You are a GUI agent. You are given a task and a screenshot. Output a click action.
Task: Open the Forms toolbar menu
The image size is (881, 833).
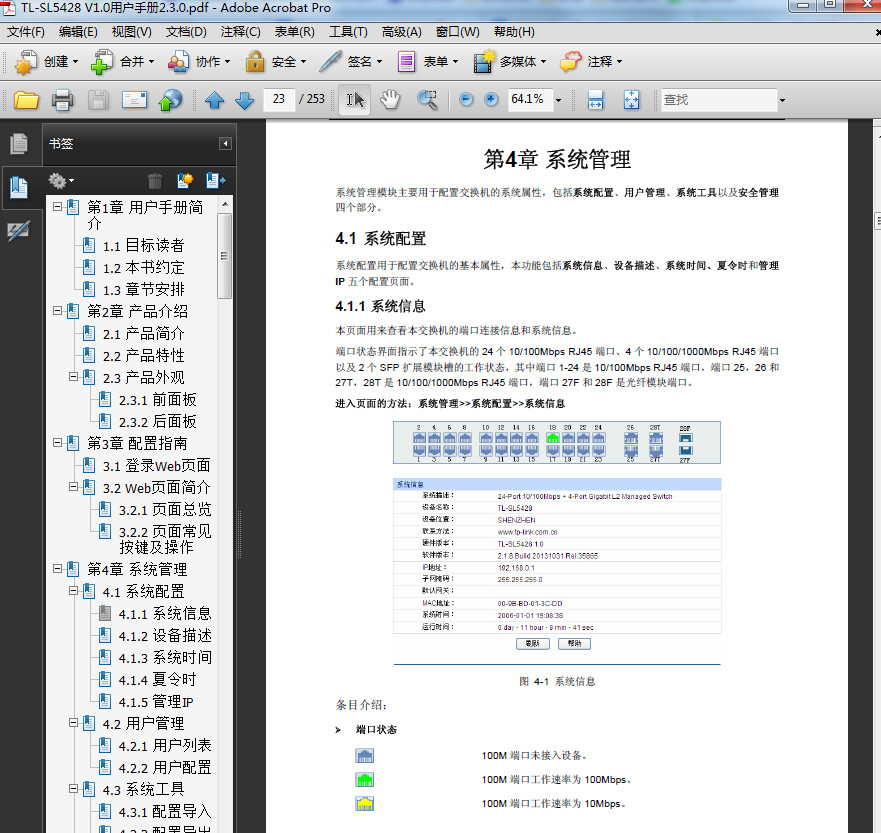pyautogui.click(x=428, y=62)
